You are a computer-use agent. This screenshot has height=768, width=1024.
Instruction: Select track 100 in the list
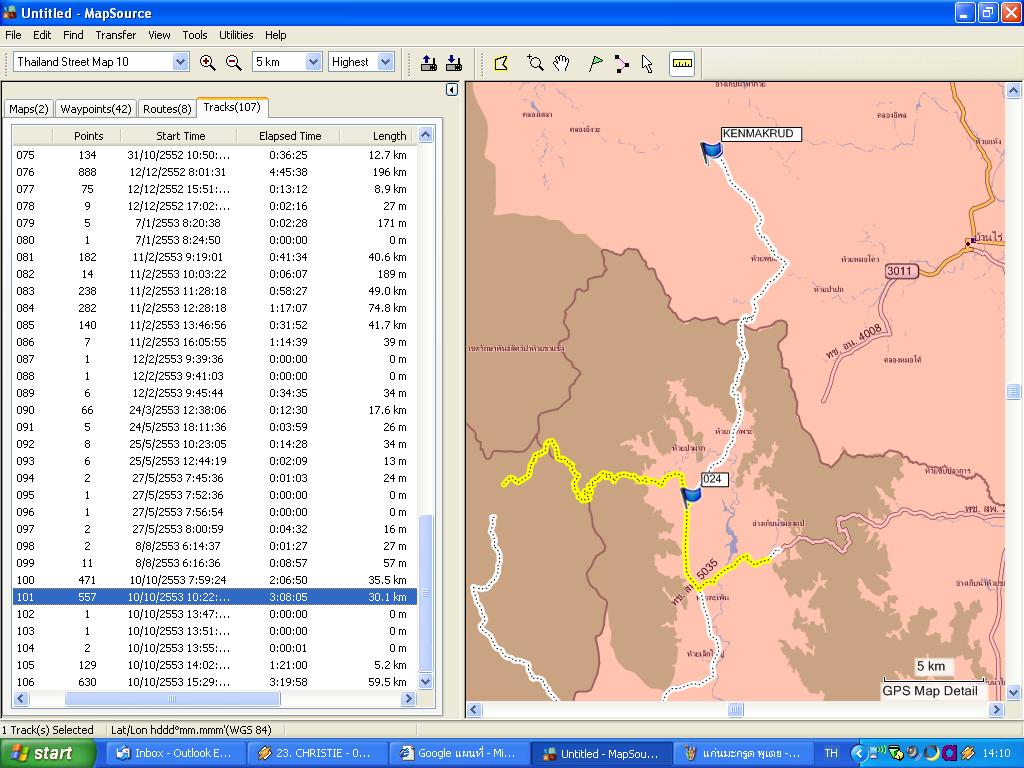[x=214, y=580]
